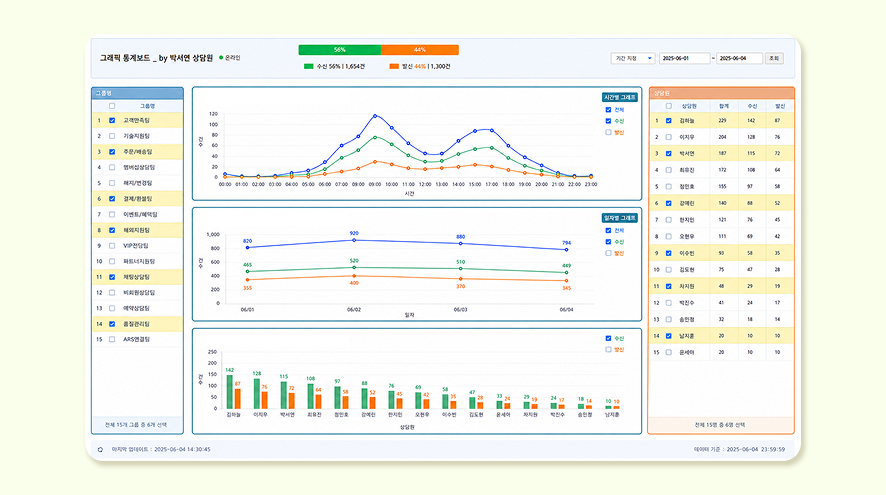Uncheck group row 6 결제/환불팀
The width and height of the screenshot is (886, 495).
112,199
